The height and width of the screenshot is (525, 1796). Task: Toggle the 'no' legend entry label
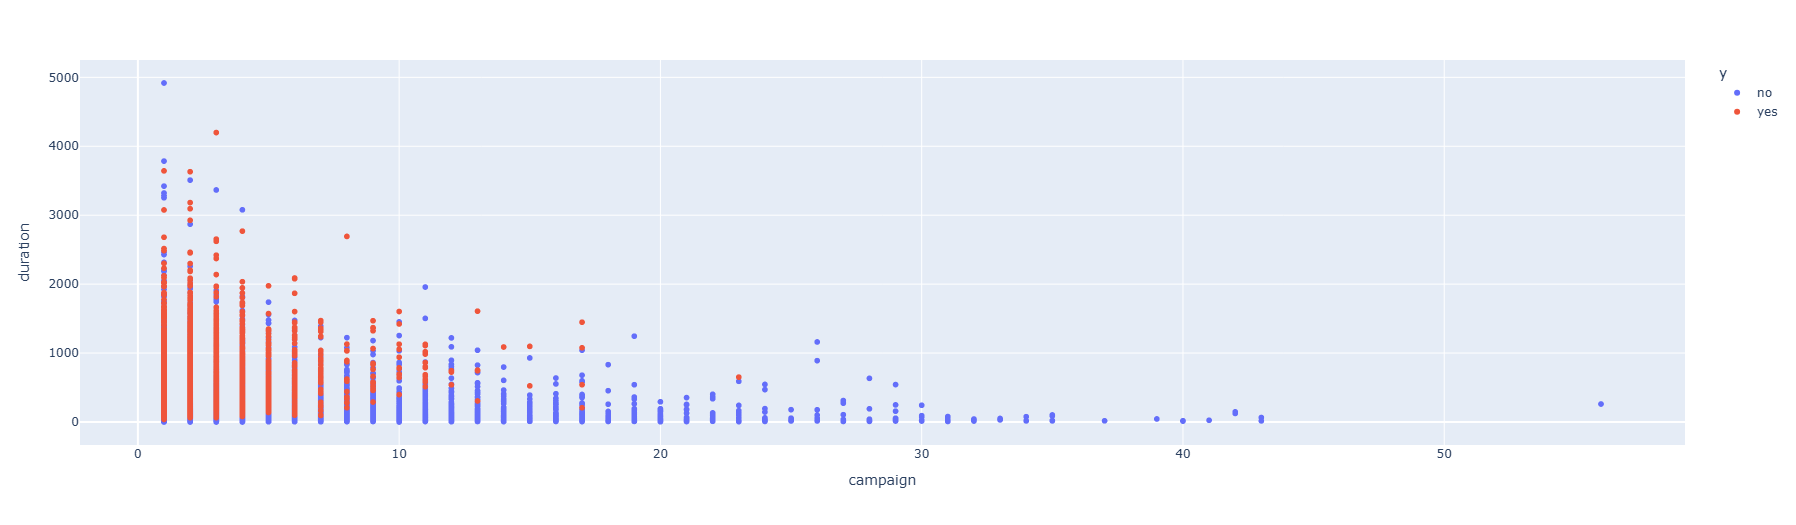pyautogui.click(x=1764, y=93)
